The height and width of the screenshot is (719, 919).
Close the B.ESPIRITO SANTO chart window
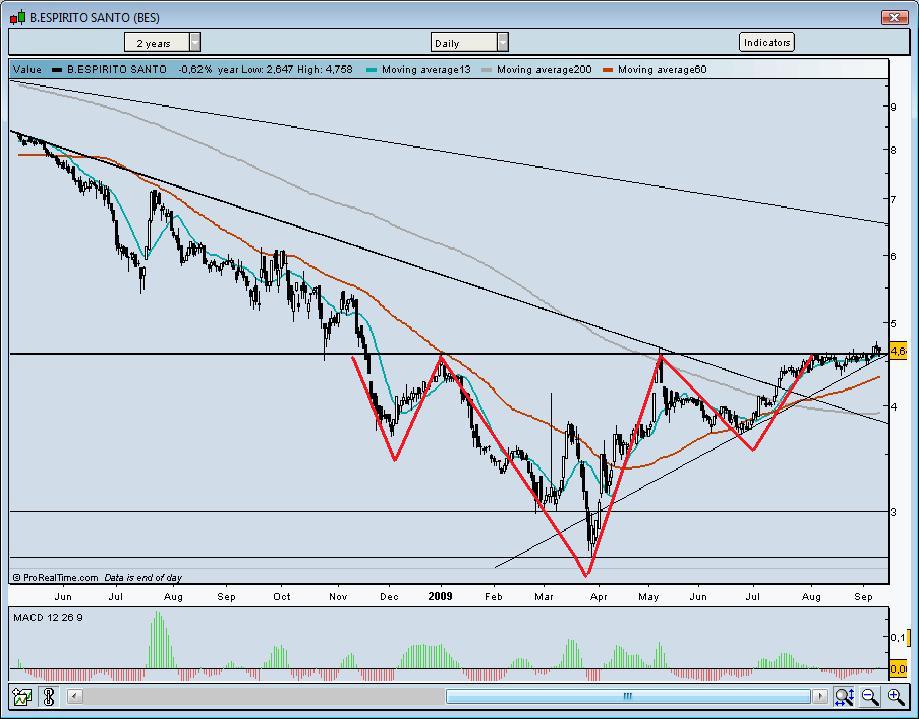(894, 18)
